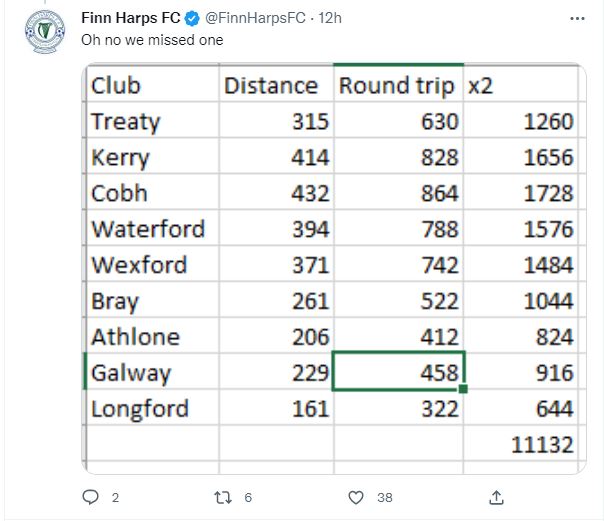Open the spreadsheet image attachment
This screenshot has height=521, width=604.
[x=334, y=268]
